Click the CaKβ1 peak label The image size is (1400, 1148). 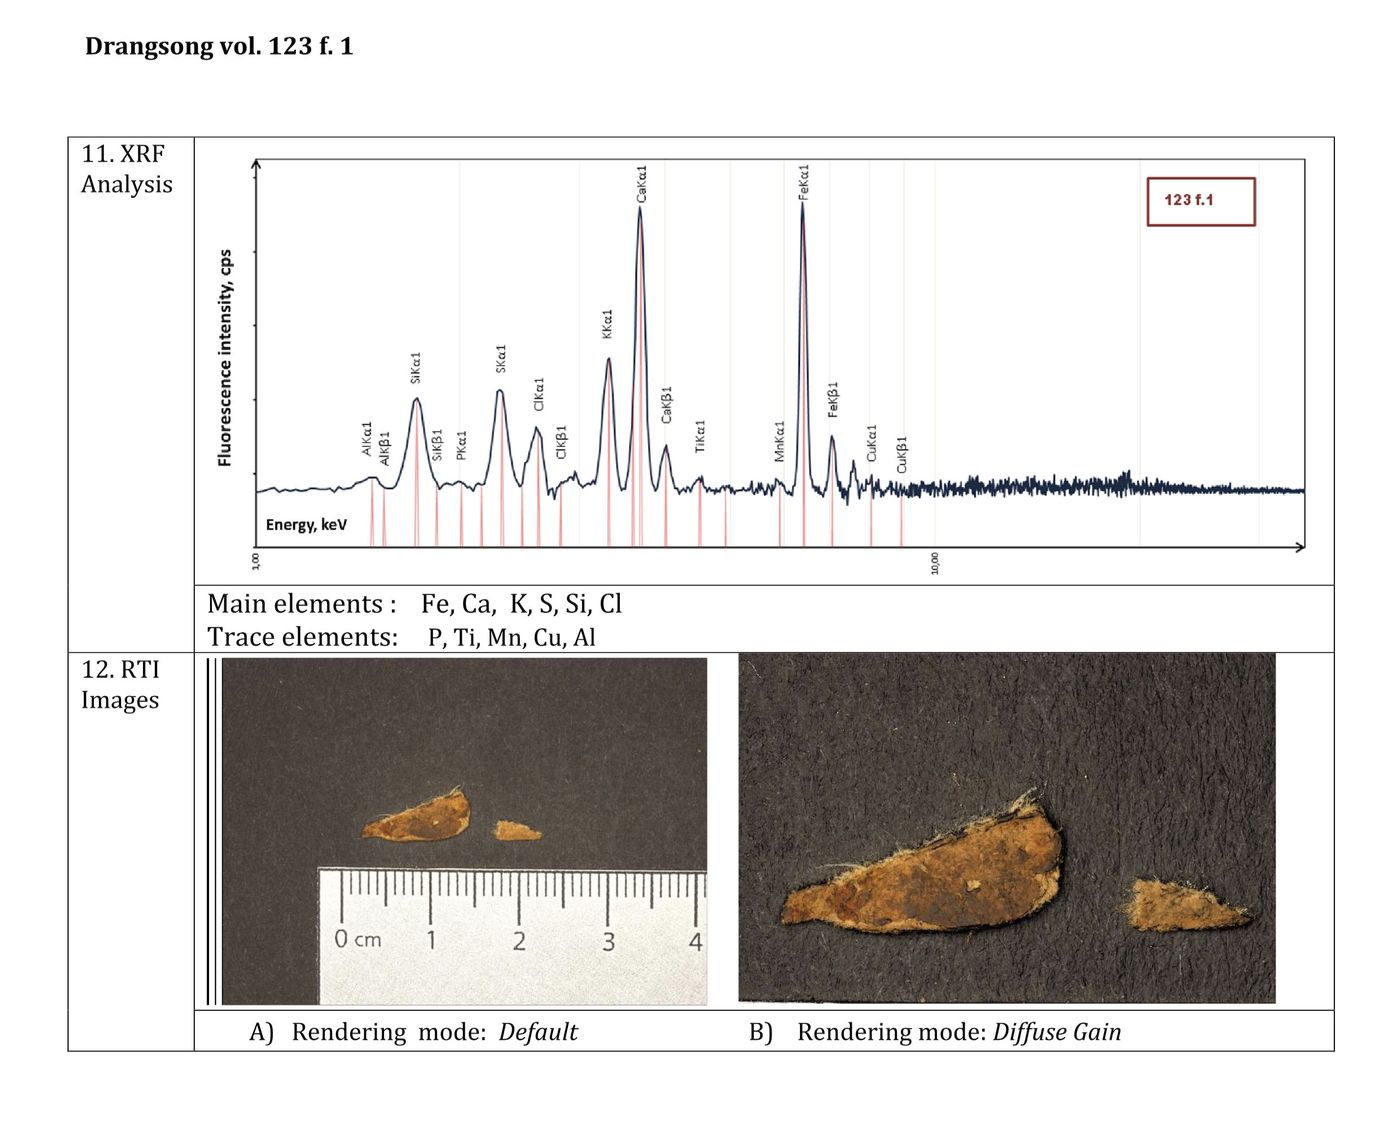tap(667, 404)
